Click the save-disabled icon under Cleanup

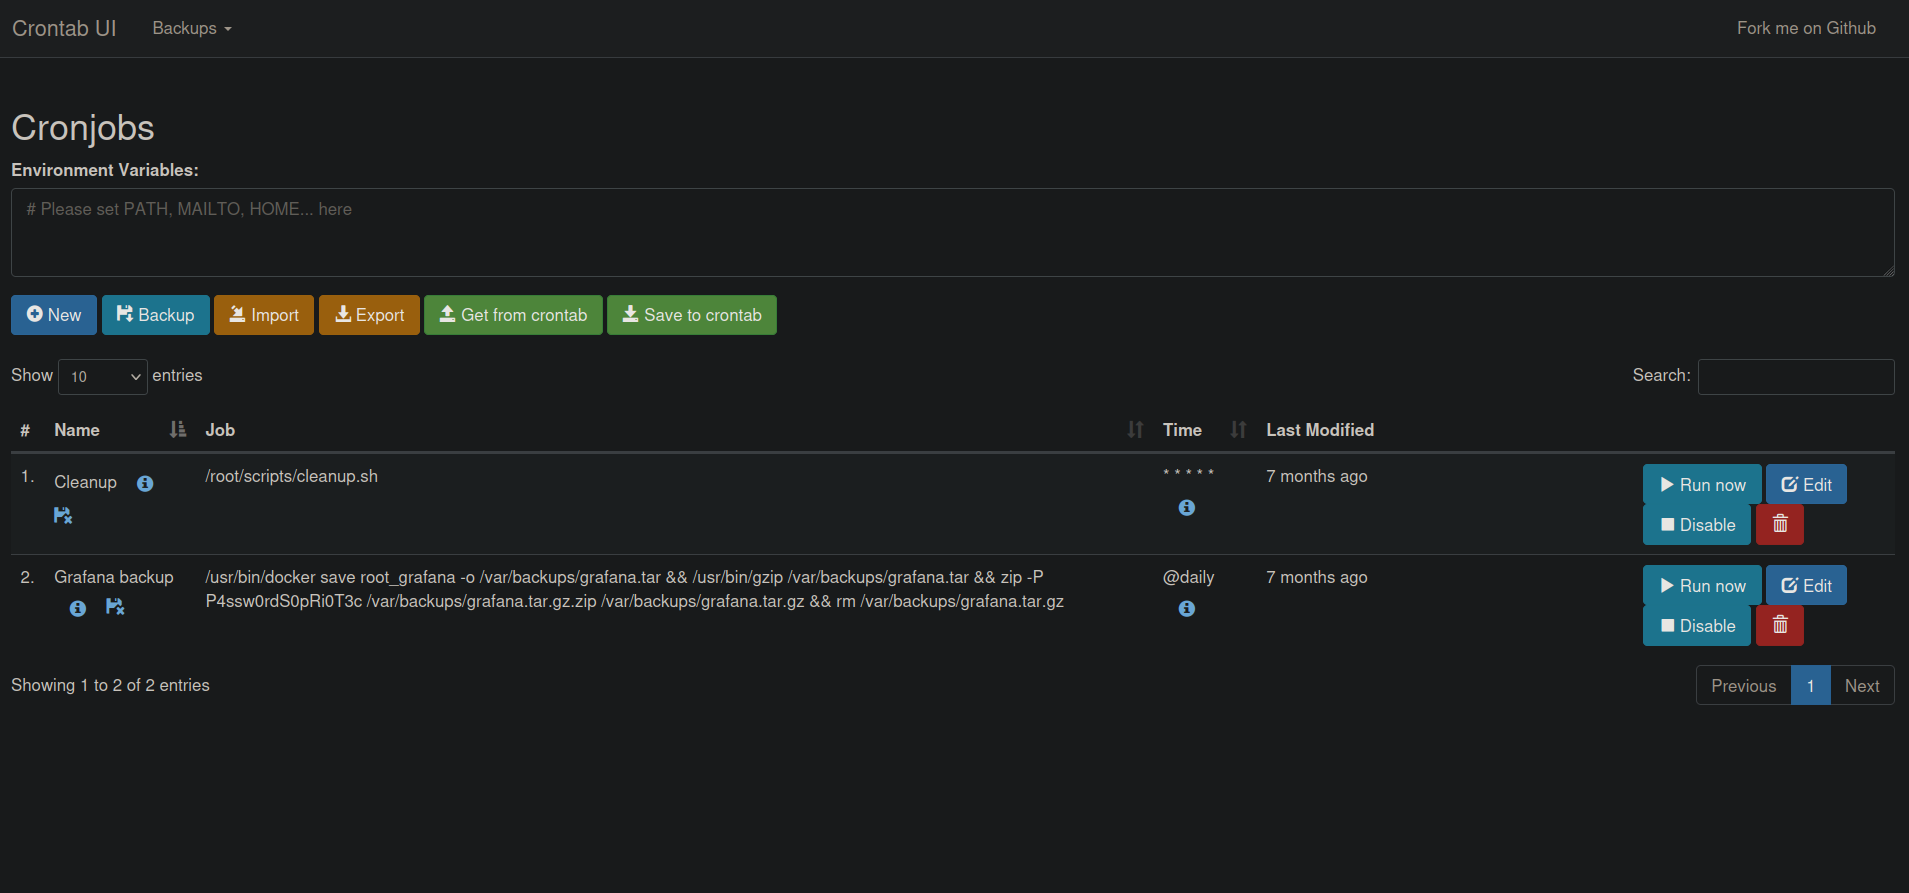point(63,516)
